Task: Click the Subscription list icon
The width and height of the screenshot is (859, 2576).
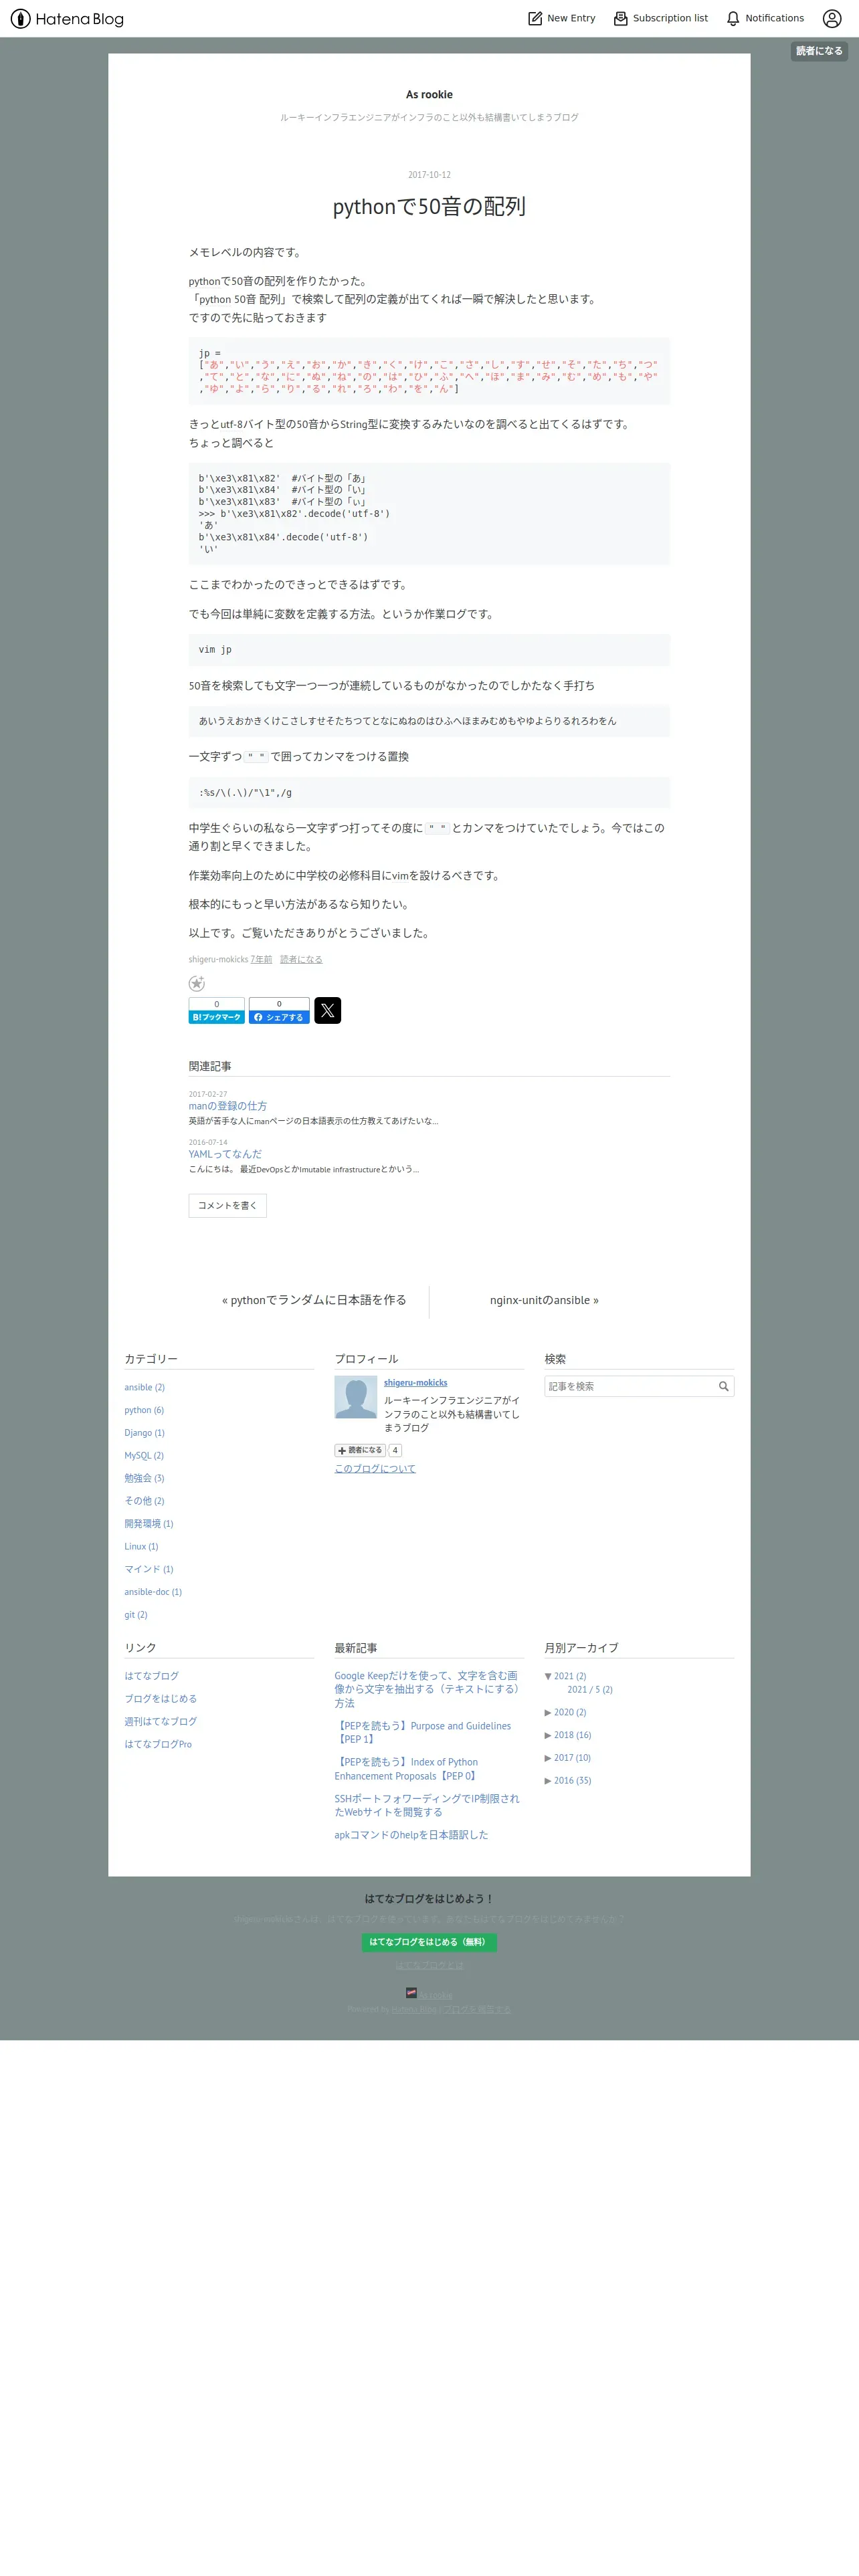Action: coord(621,18)
